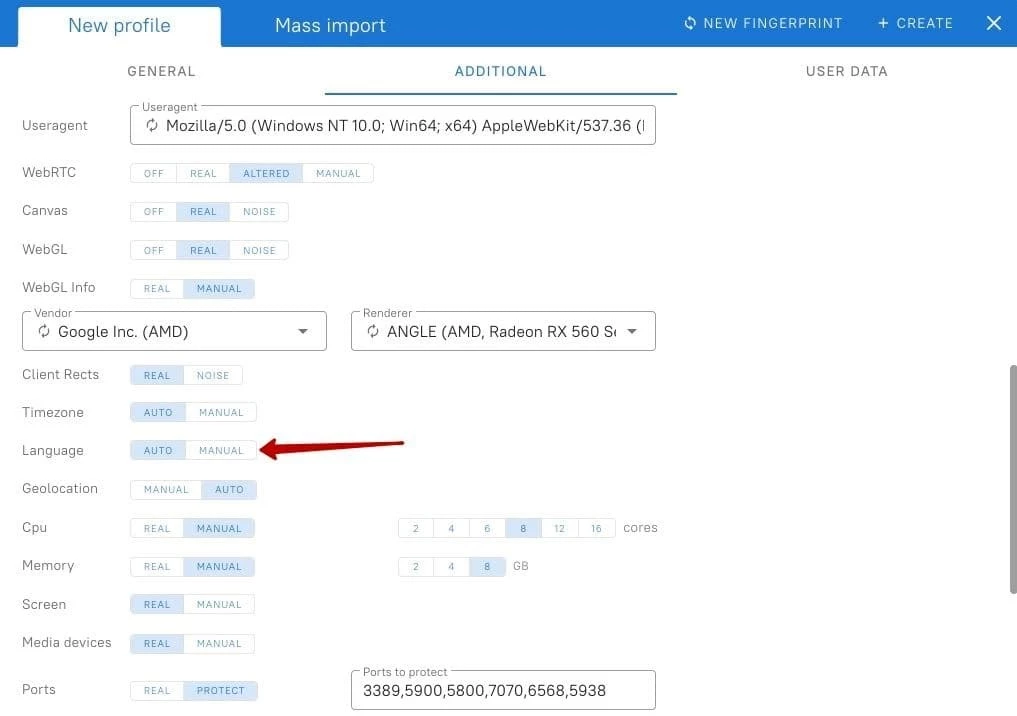This screenshot has height=716, width=1017.
Task: Set Memory to Real
Action: (157, 566)
